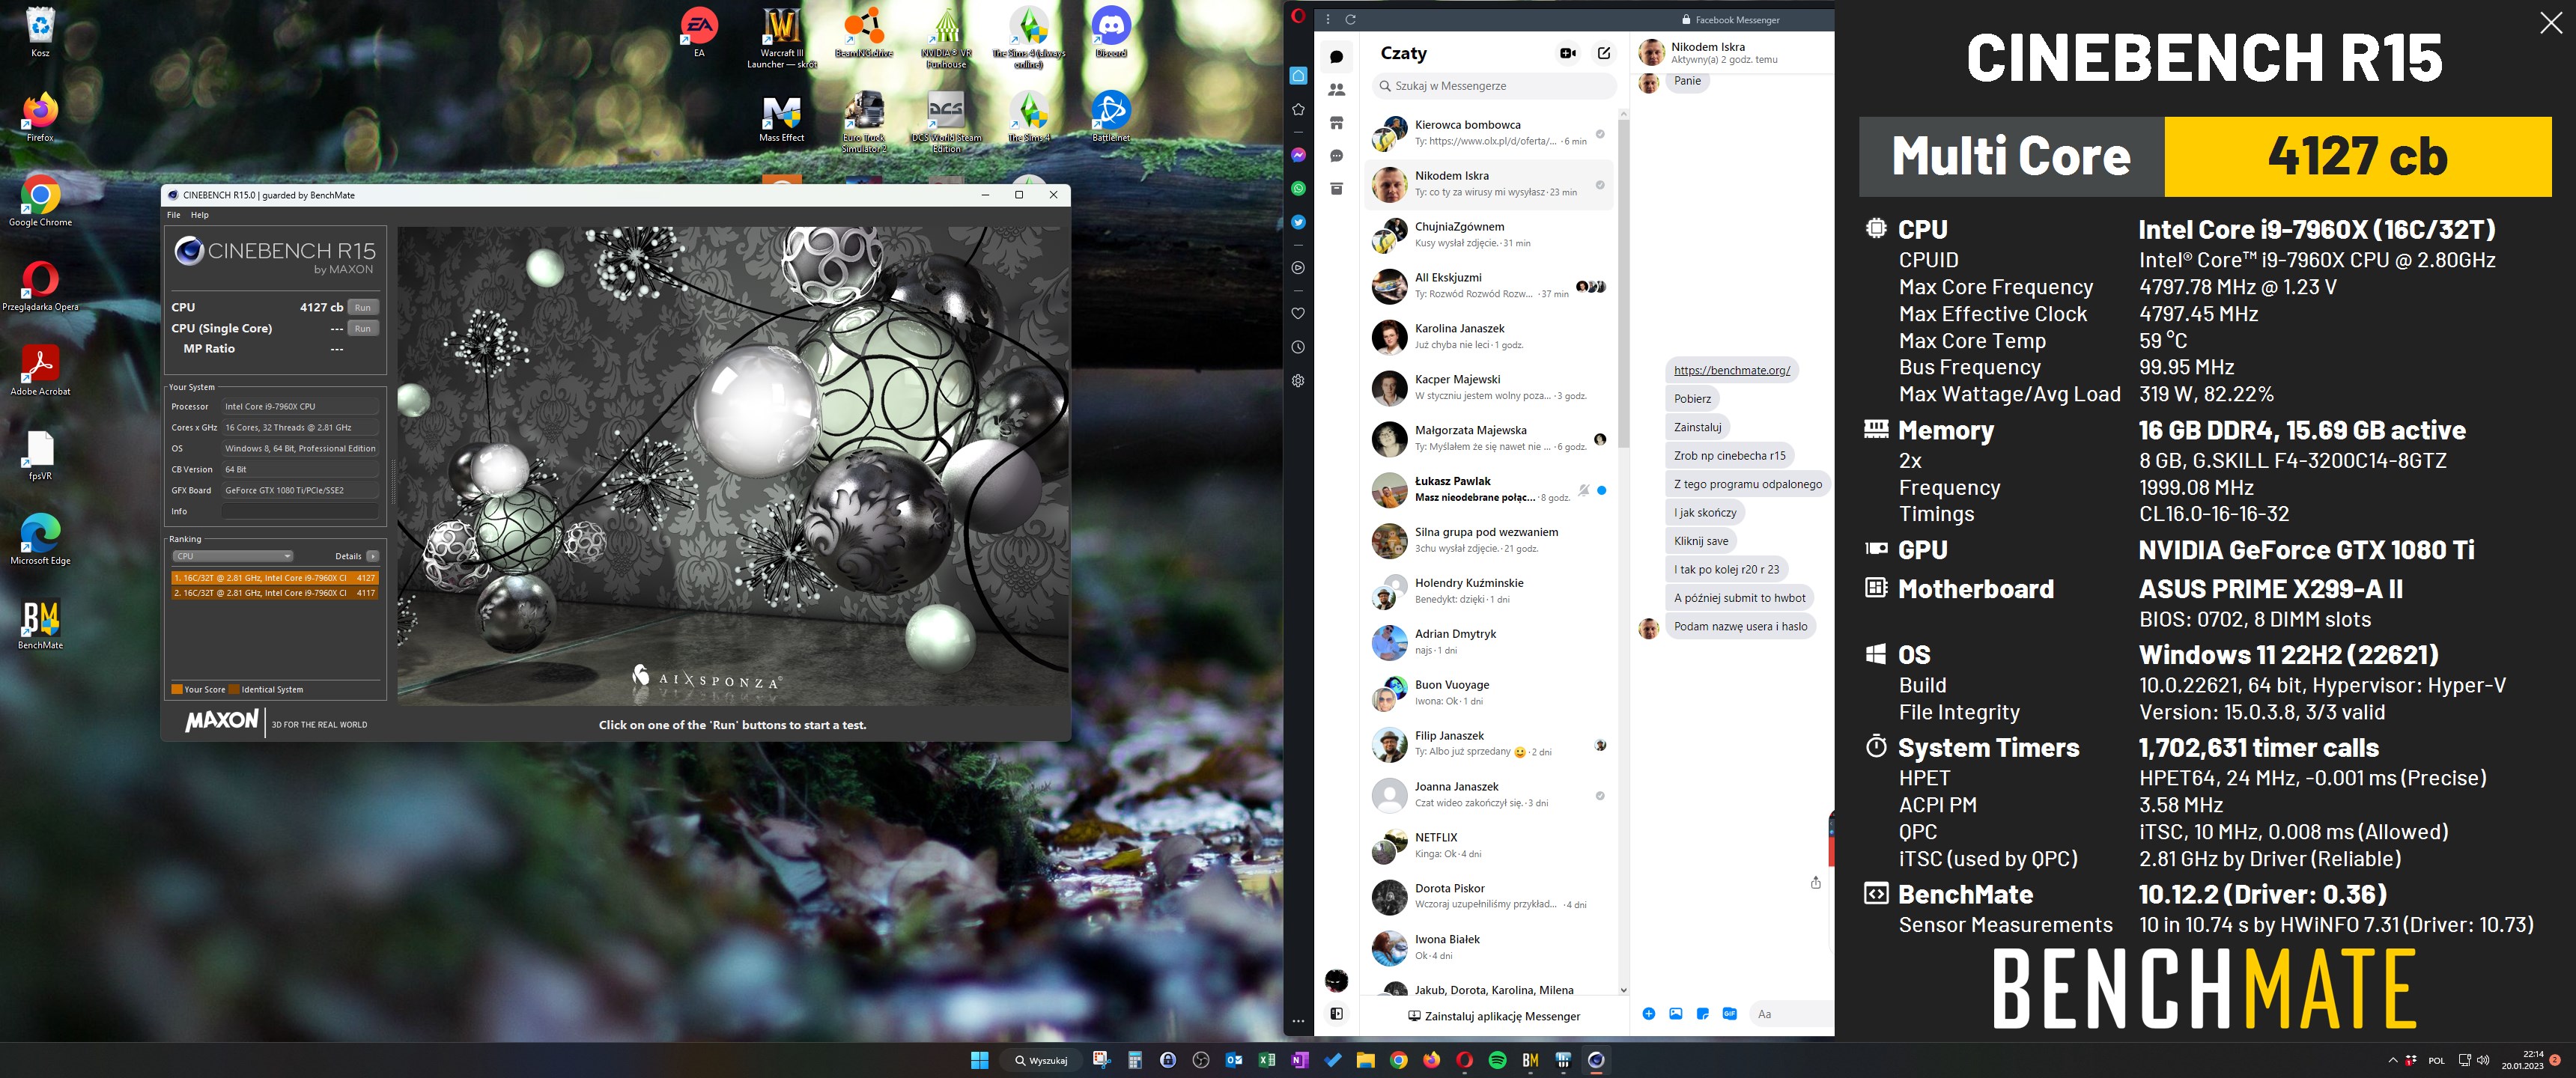Click Zainstaluj aplikację Messenger button
This screenshot has width=2576, height=1078.
[1494, 1016]
